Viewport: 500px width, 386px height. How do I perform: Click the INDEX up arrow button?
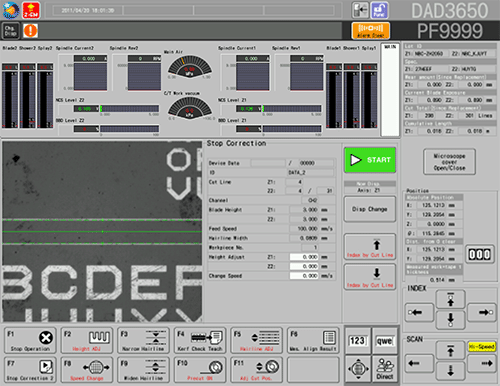point(450,300)
